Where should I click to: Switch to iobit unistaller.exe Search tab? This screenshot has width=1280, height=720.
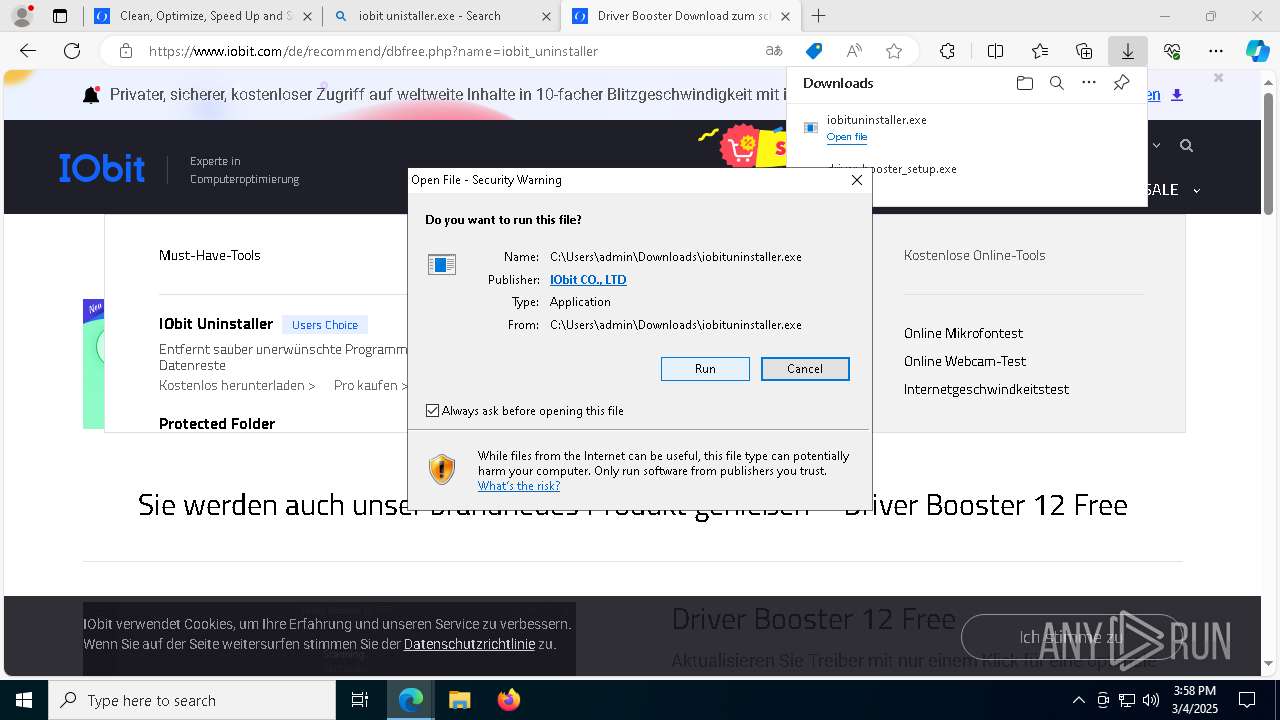pyautogui.click(x=441, y=16)
